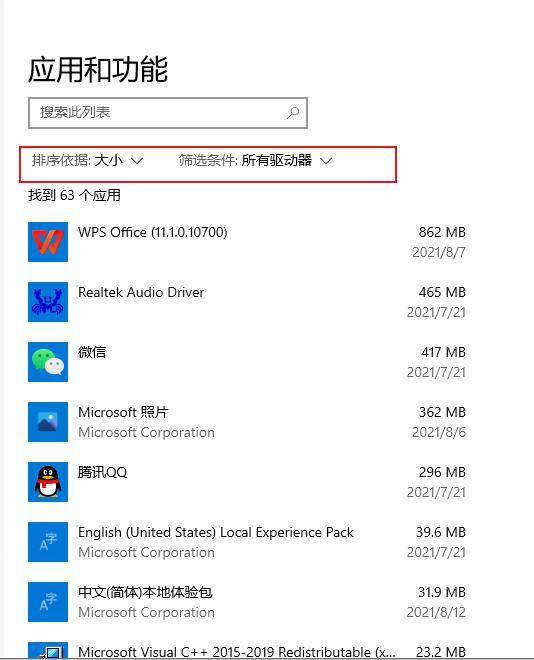The image size is (534, 660).
Task: Select the Microsoft 照片 app name
Action: 123,412
